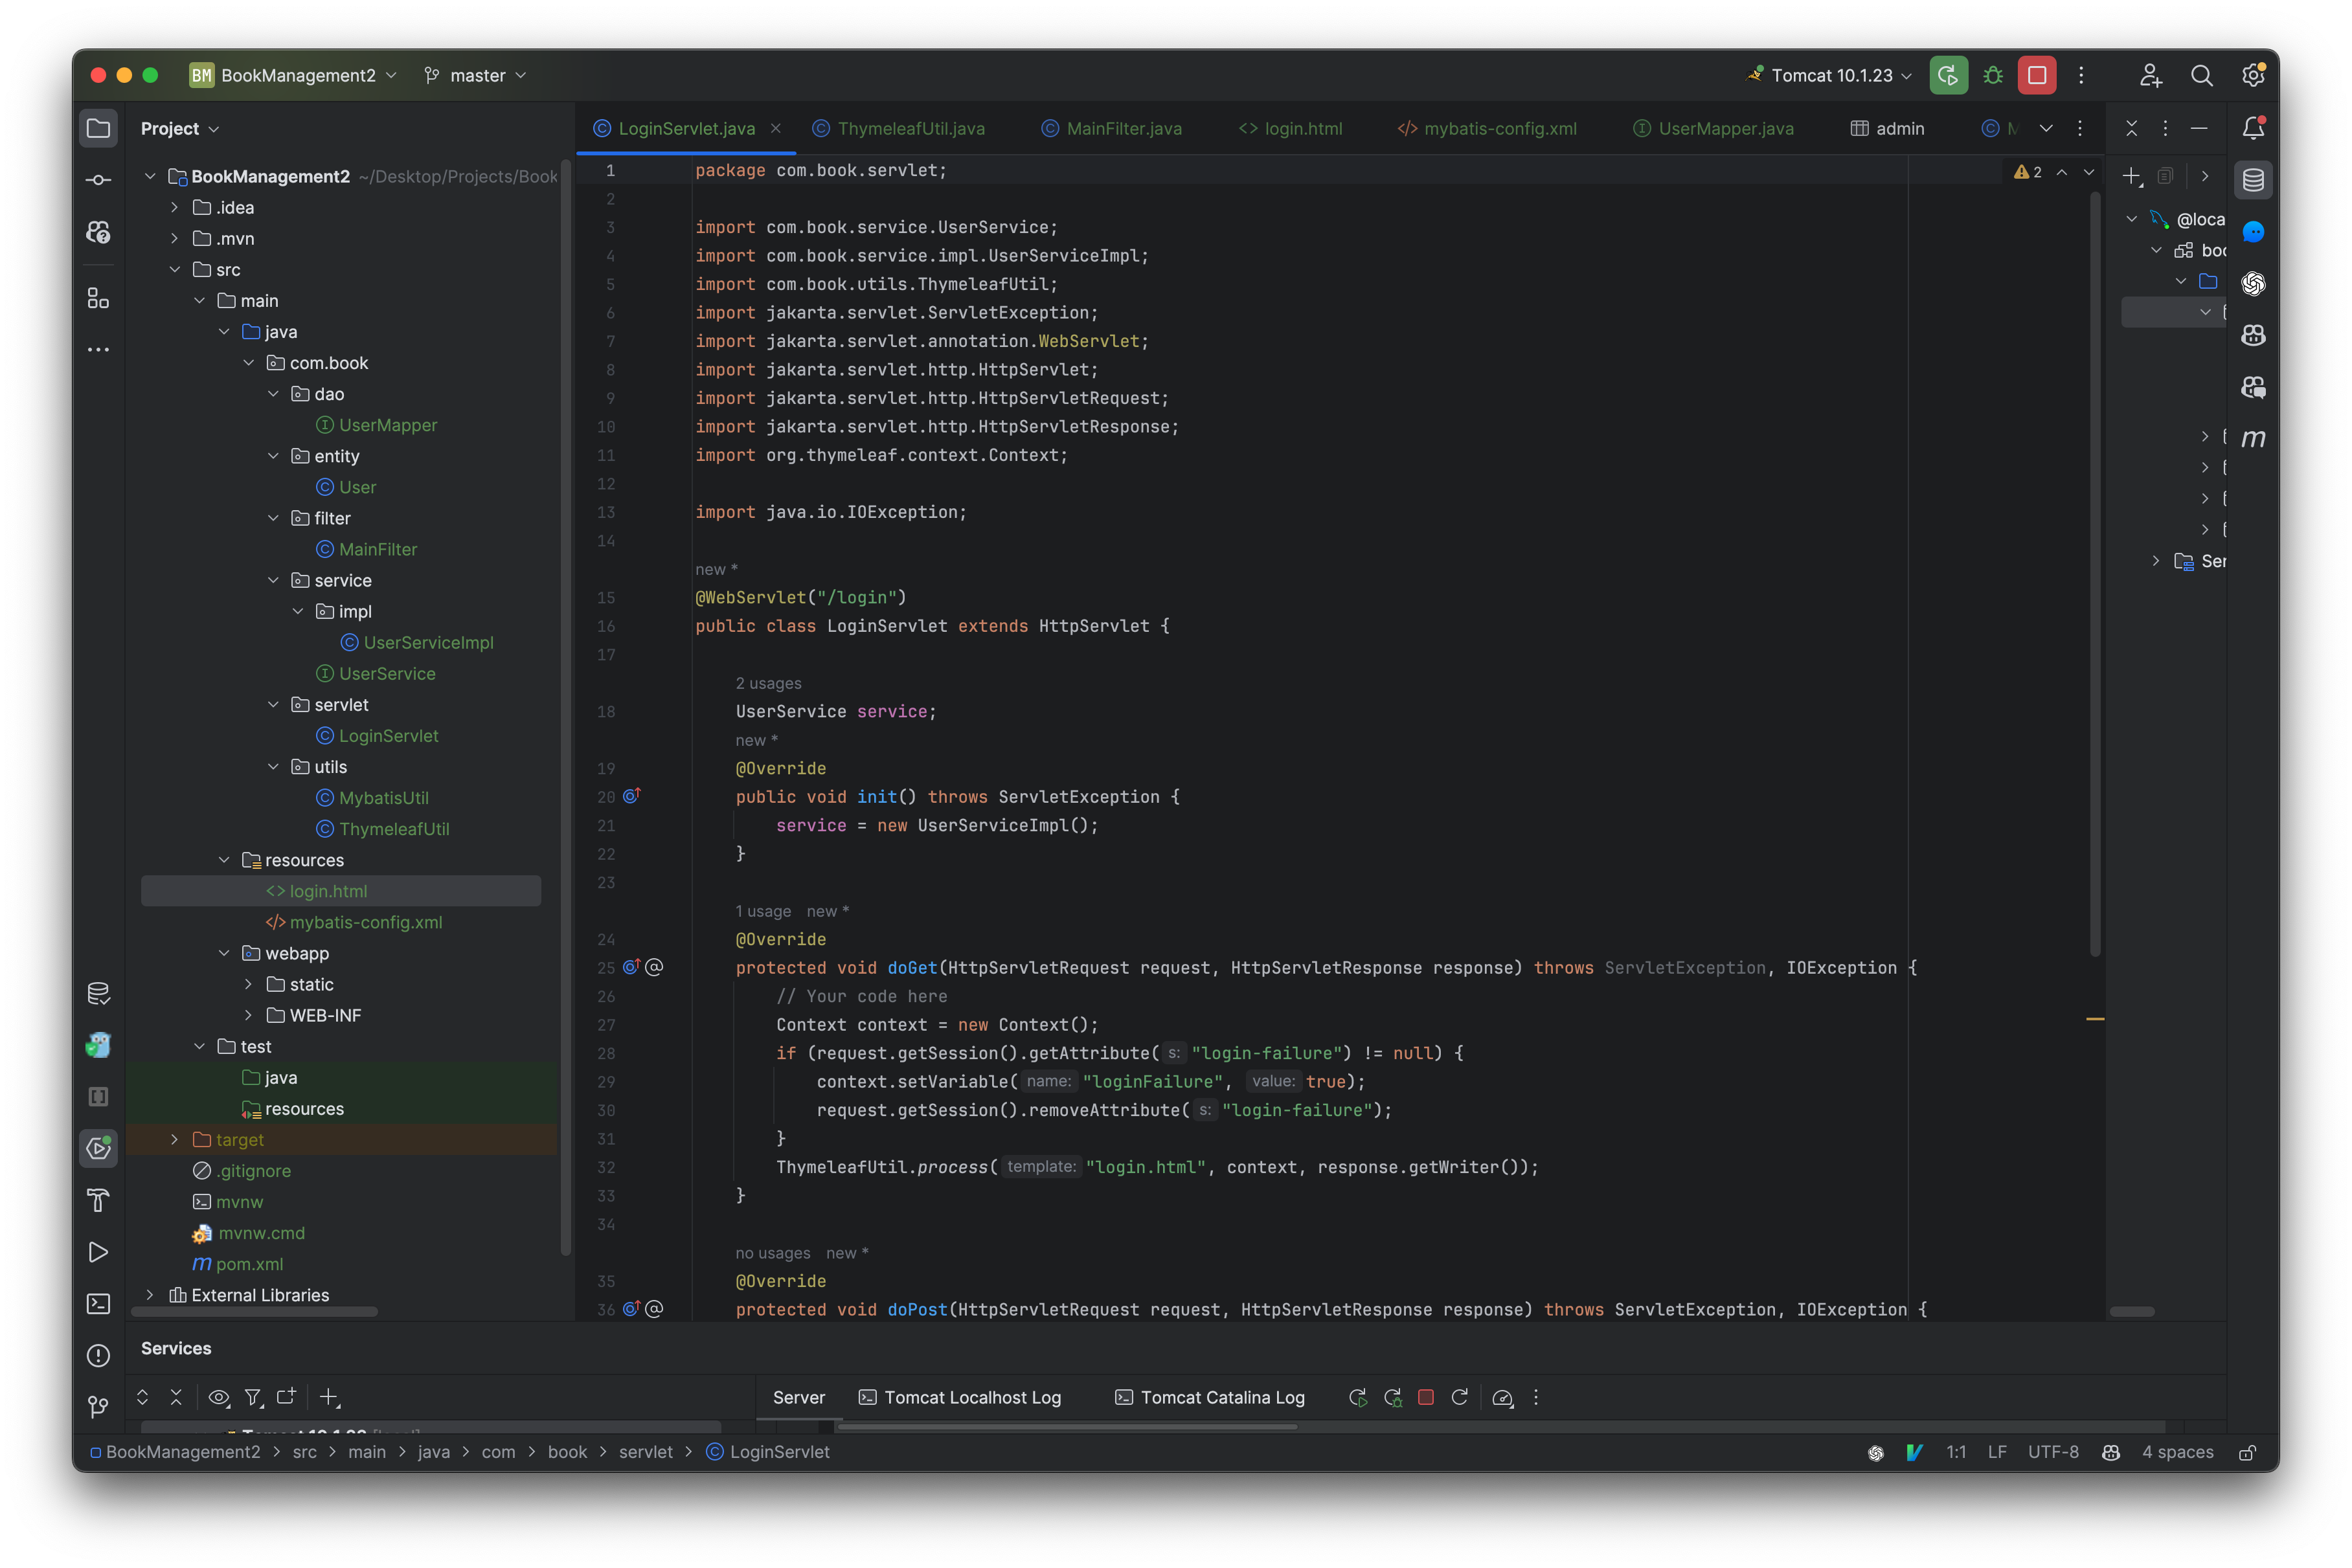The height and width of the screenshot is (1568, 2352).
Task: Open the Problems tool window
Action: 98,1355
